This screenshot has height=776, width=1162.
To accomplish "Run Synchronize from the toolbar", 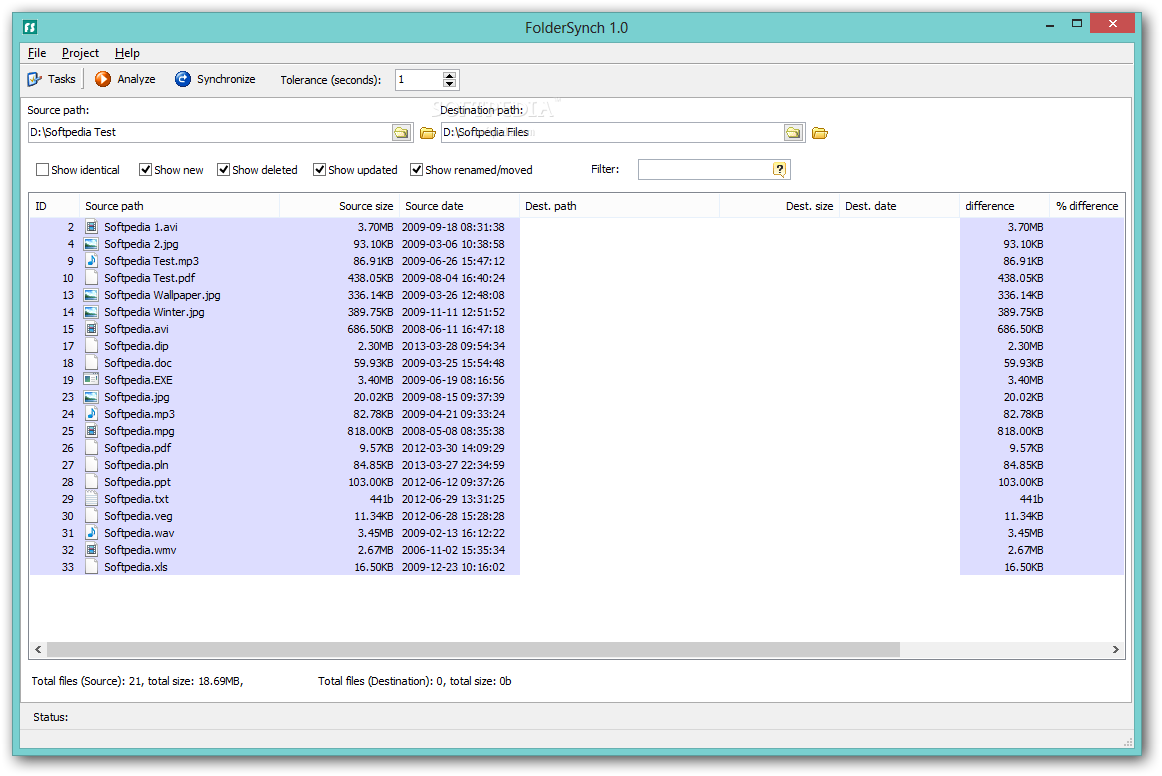I will coord(215,79).
